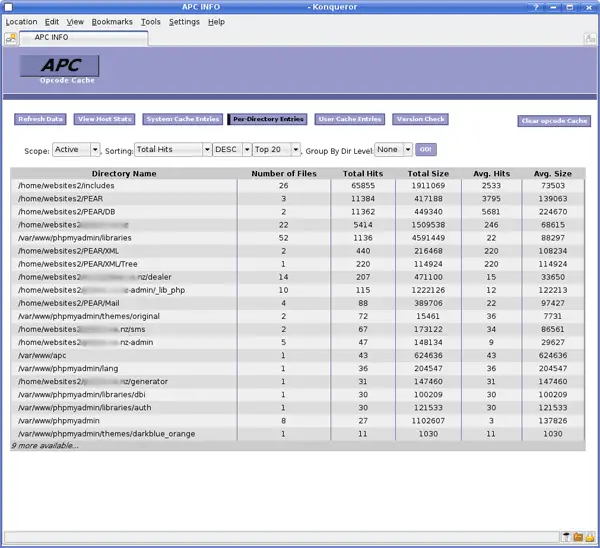Open System Cache Entries

click(183, 119)
